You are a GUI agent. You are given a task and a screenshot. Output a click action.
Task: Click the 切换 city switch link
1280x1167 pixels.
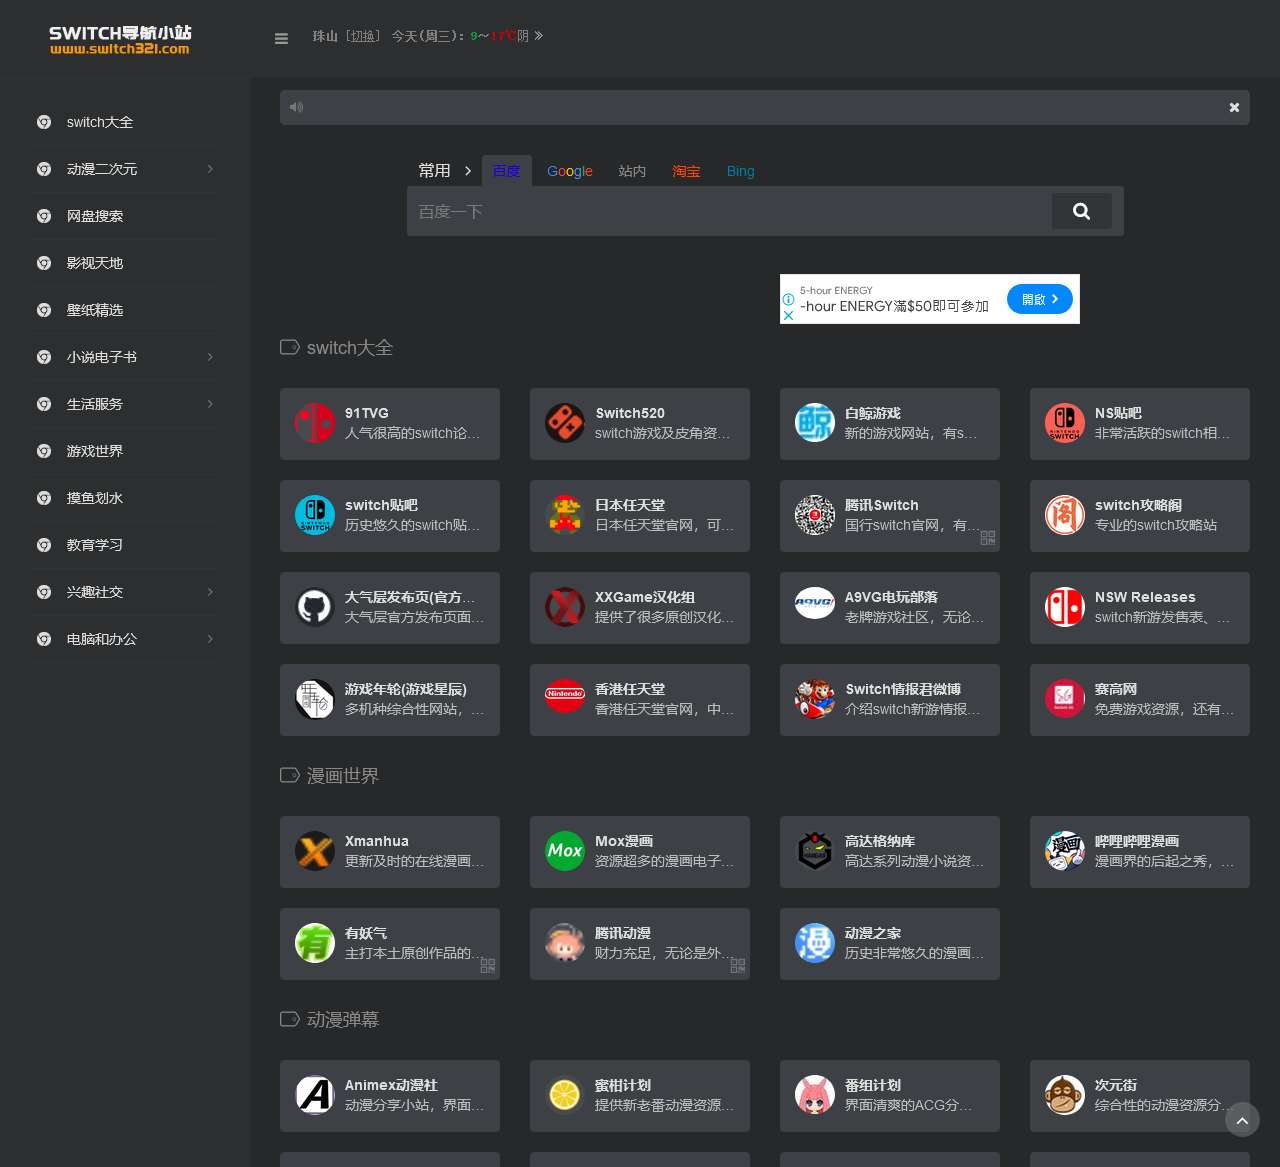(x=363, y=36)
